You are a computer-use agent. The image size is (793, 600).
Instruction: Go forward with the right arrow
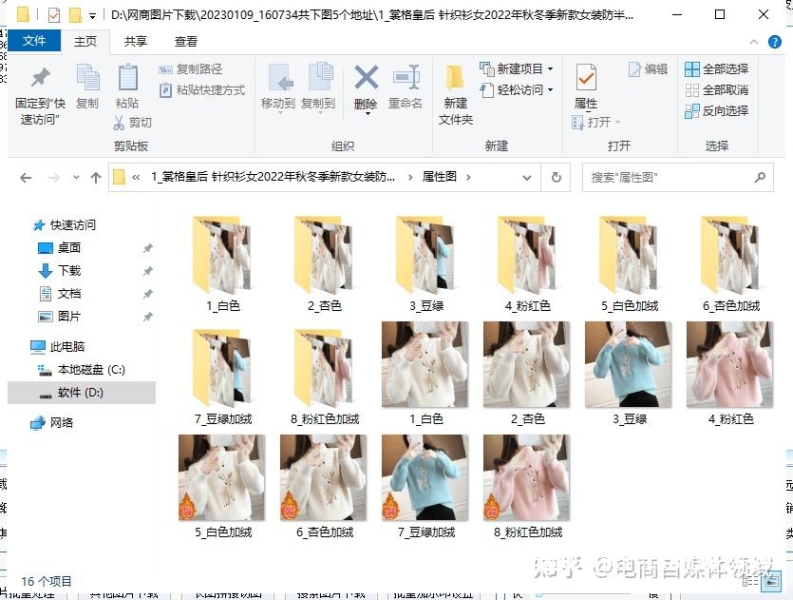[x=53, y=178]
